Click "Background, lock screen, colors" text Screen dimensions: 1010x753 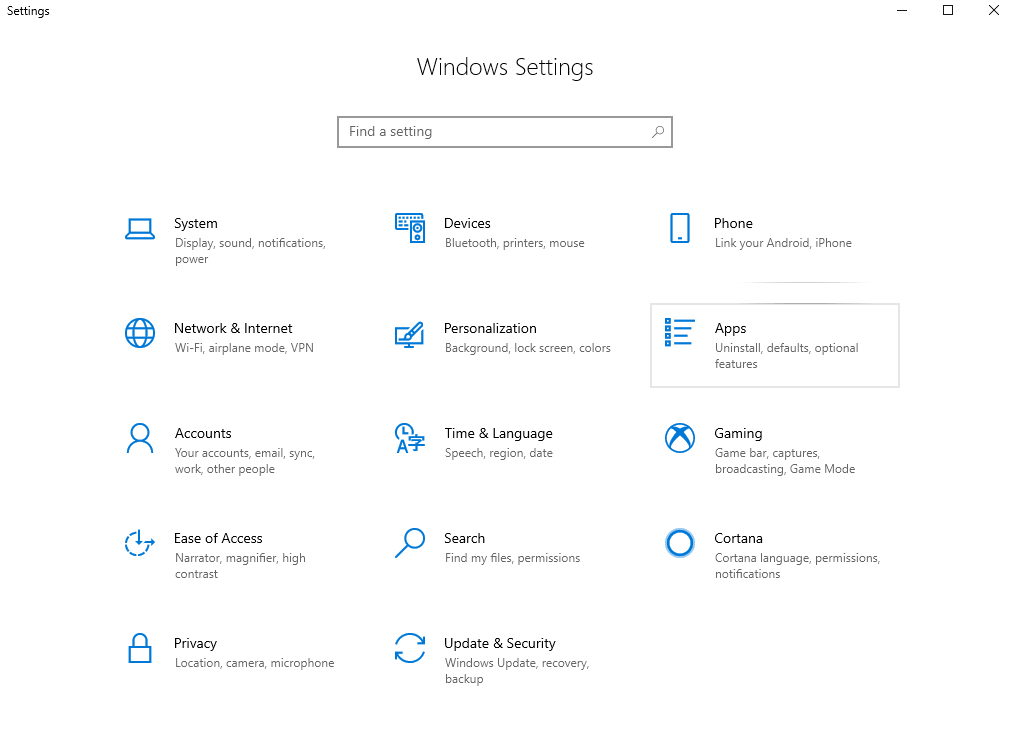click(x=528, y=348)
